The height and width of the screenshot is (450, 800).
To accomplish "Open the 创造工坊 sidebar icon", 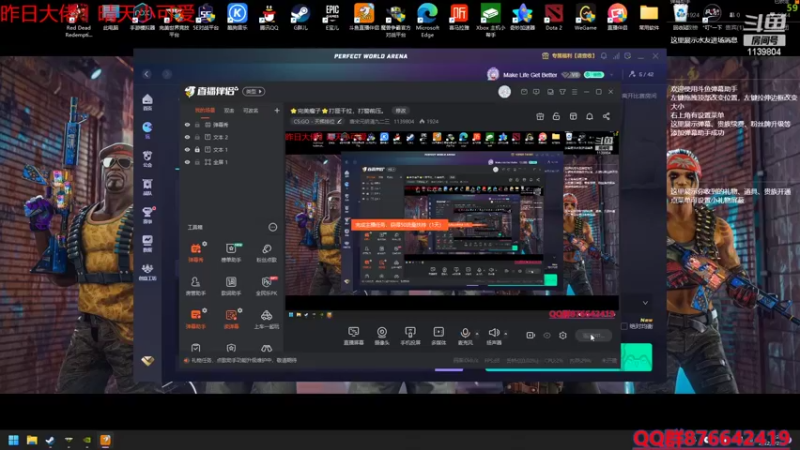I will (x=147, y=271).
